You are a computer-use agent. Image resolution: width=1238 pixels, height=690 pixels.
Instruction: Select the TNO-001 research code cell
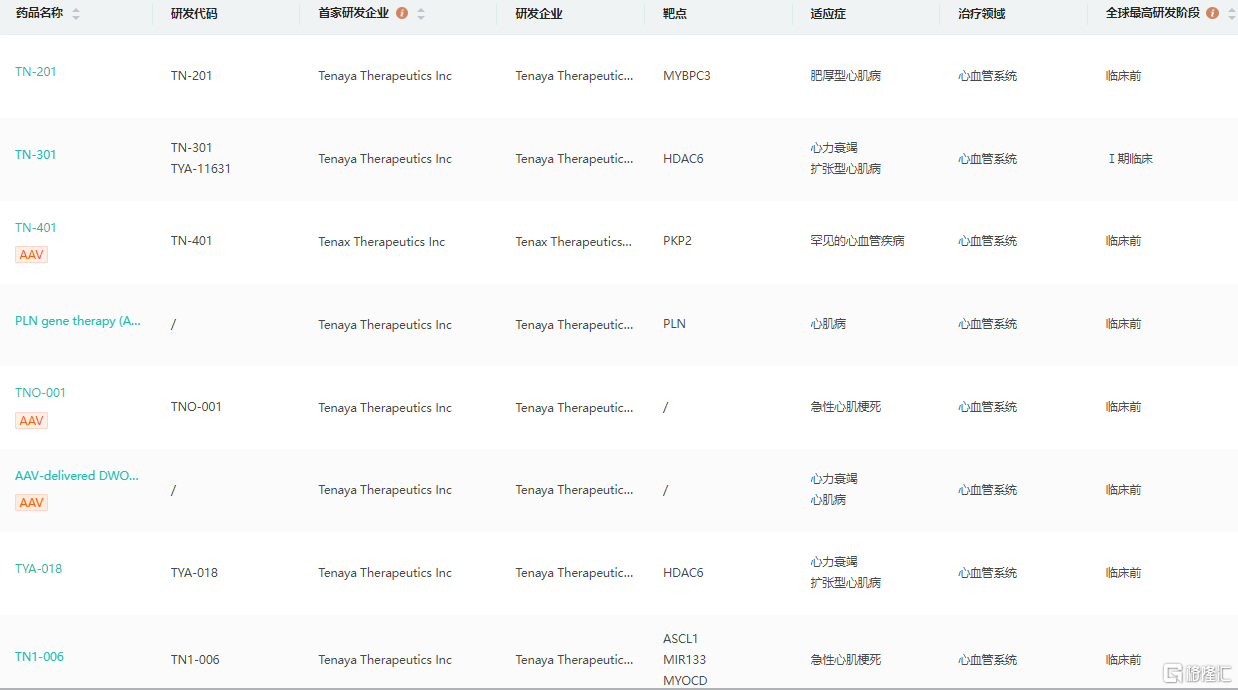197,407
